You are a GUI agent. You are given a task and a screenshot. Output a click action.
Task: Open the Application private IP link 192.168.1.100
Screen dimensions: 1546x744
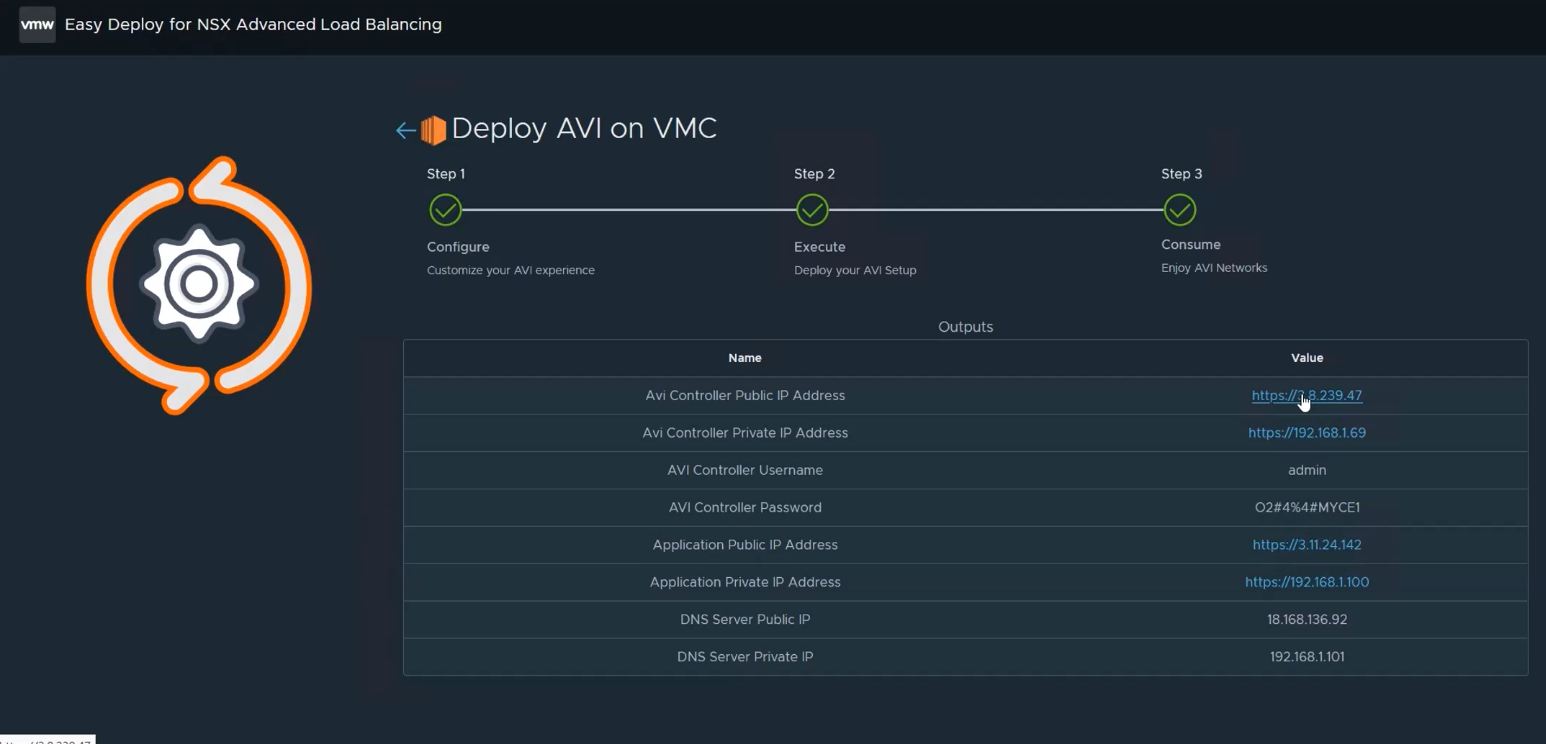pyautogui.click(x=1306, y=582)
